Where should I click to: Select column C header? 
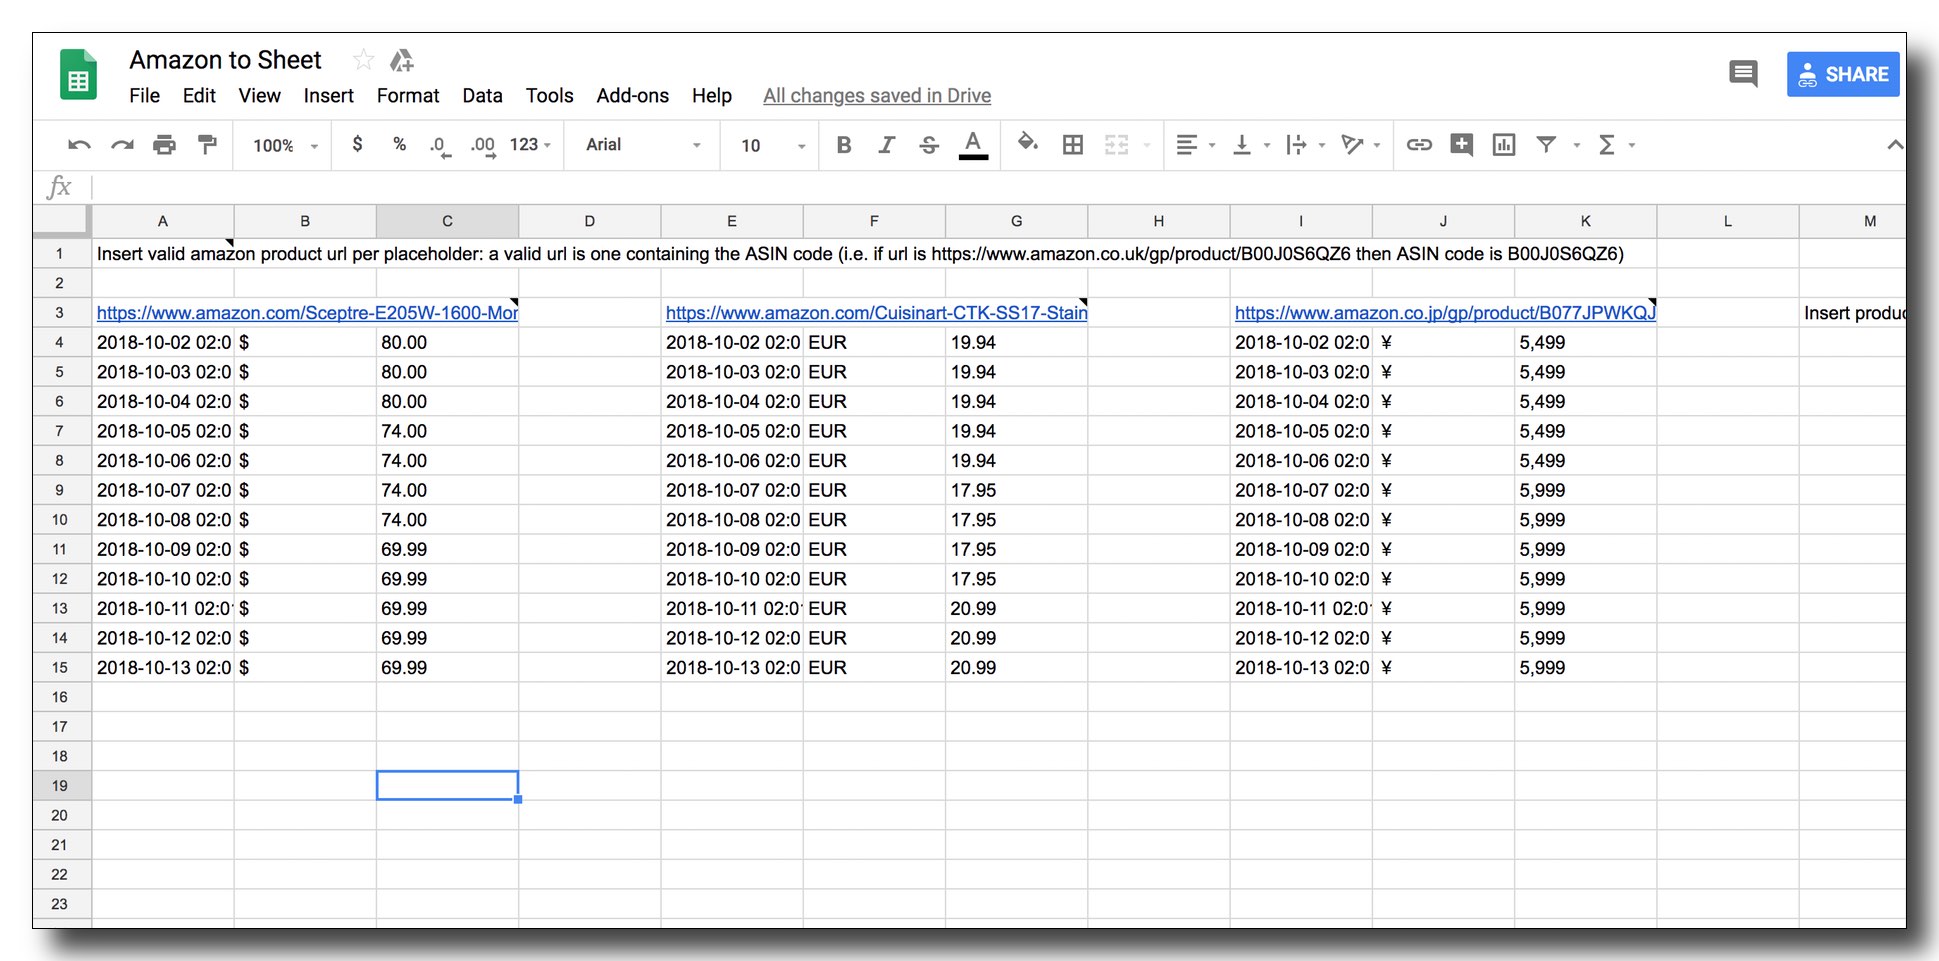pos(447,221)
